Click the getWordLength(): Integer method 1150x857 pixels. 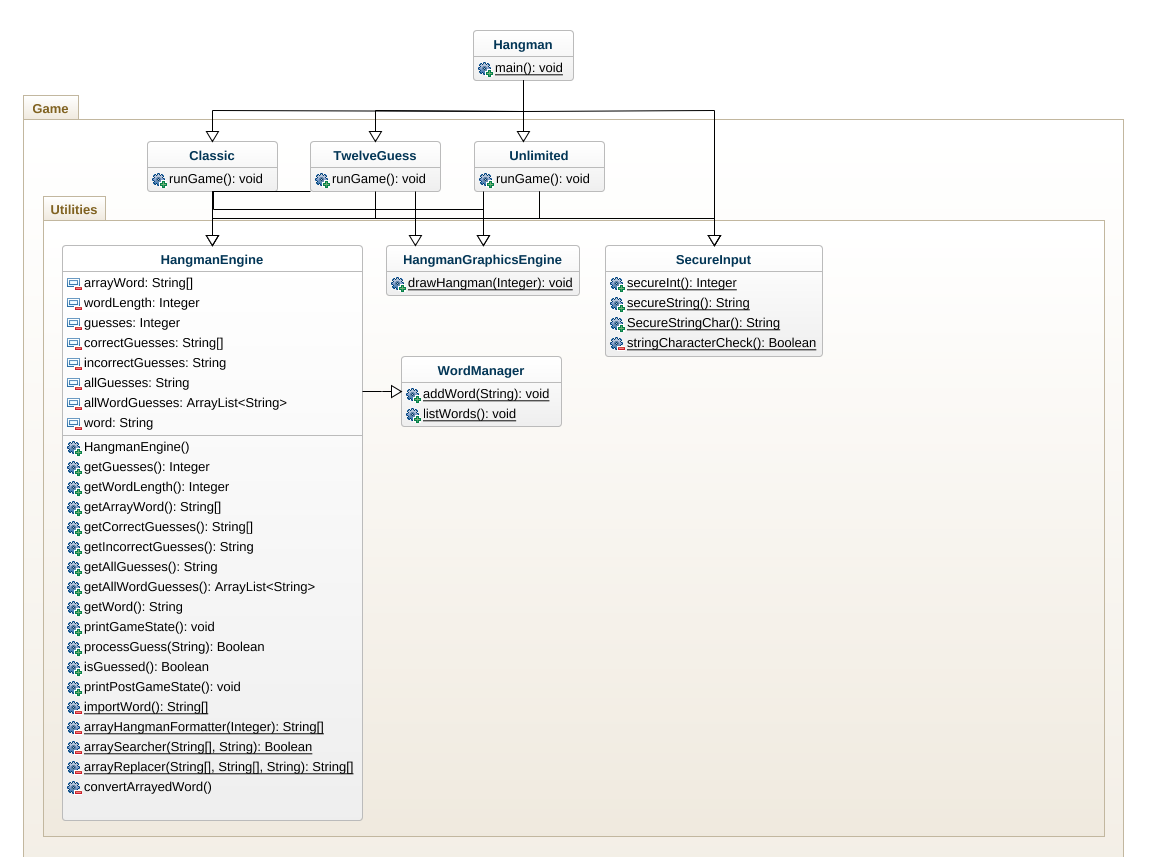[x=156, y=487]
